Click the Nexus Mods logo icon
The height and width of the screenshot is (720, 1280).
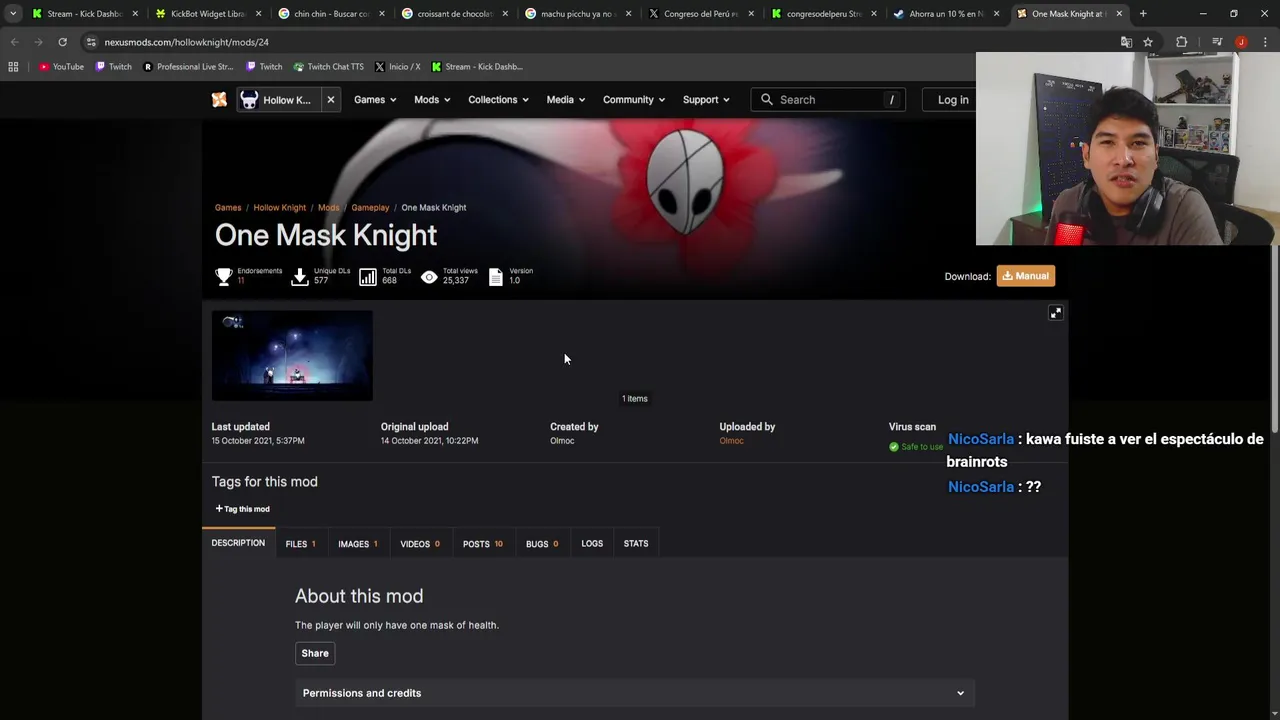219,100
